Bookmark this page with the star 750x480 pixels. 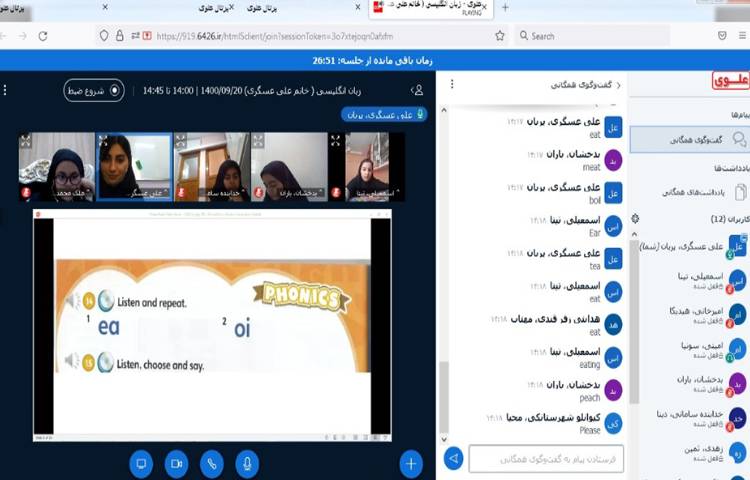(500, 36)
